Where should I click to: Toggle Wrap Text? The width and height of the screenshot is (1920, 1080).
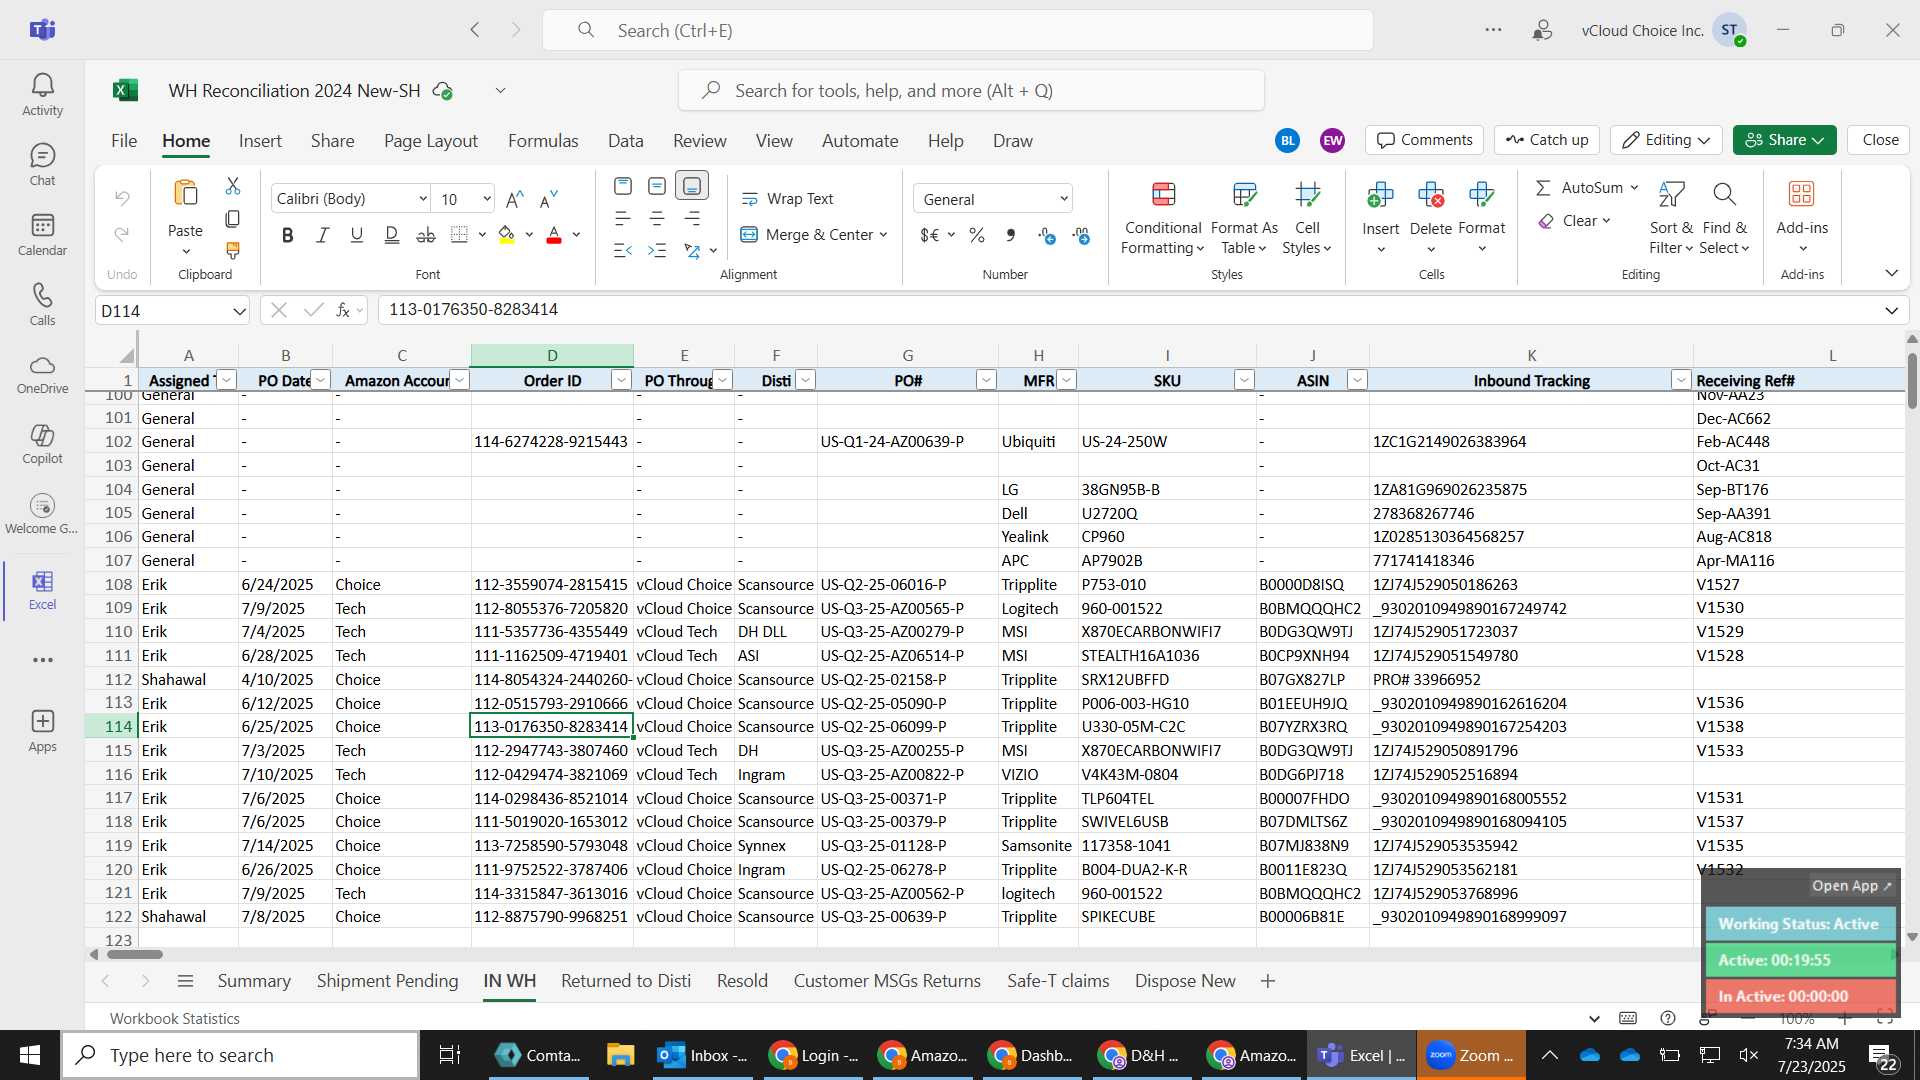click(788, 199)
